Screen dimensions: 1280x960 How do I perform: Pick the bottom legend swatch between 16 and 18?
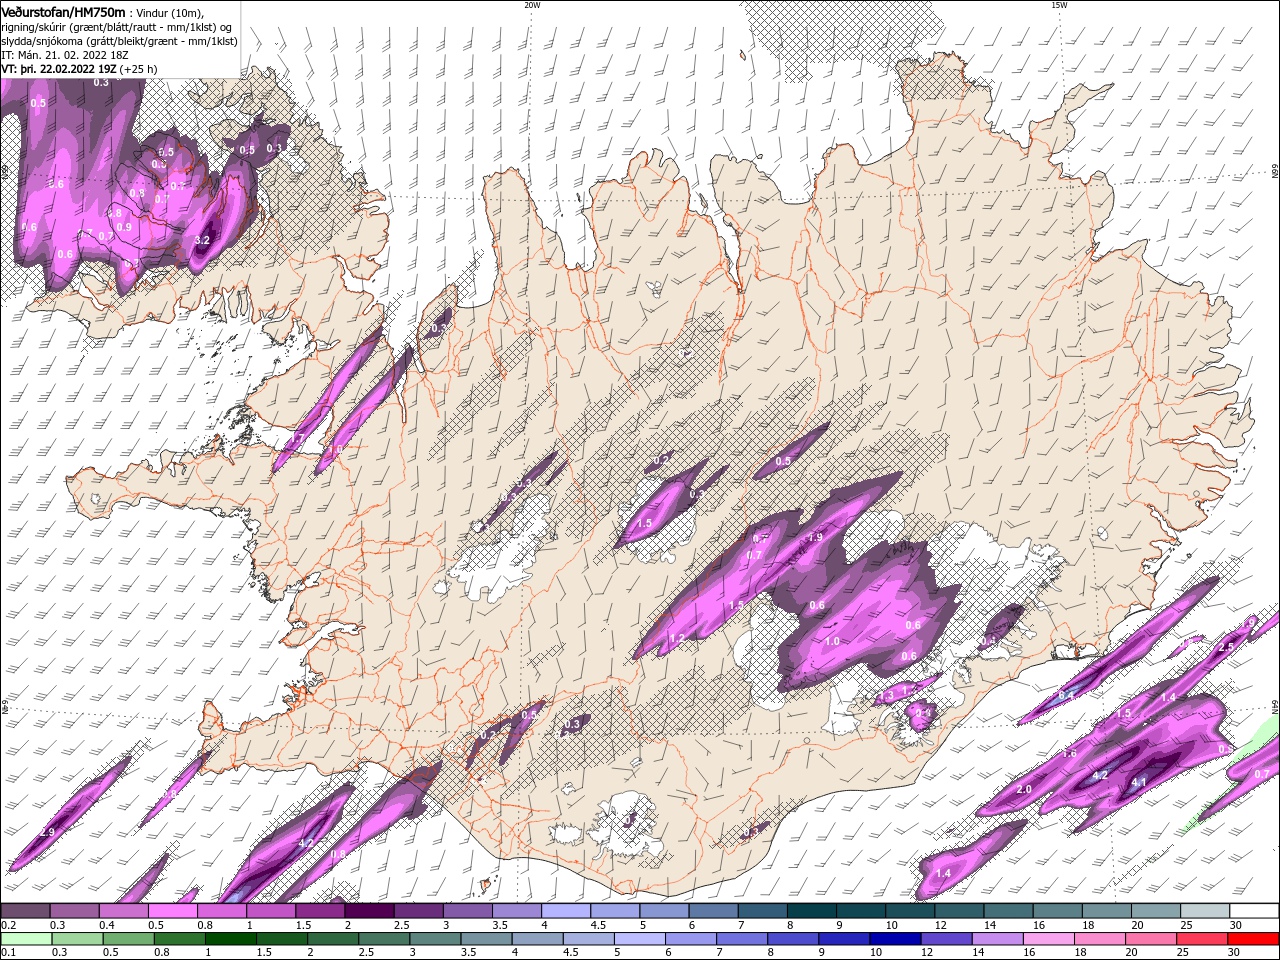point(1049,939)
